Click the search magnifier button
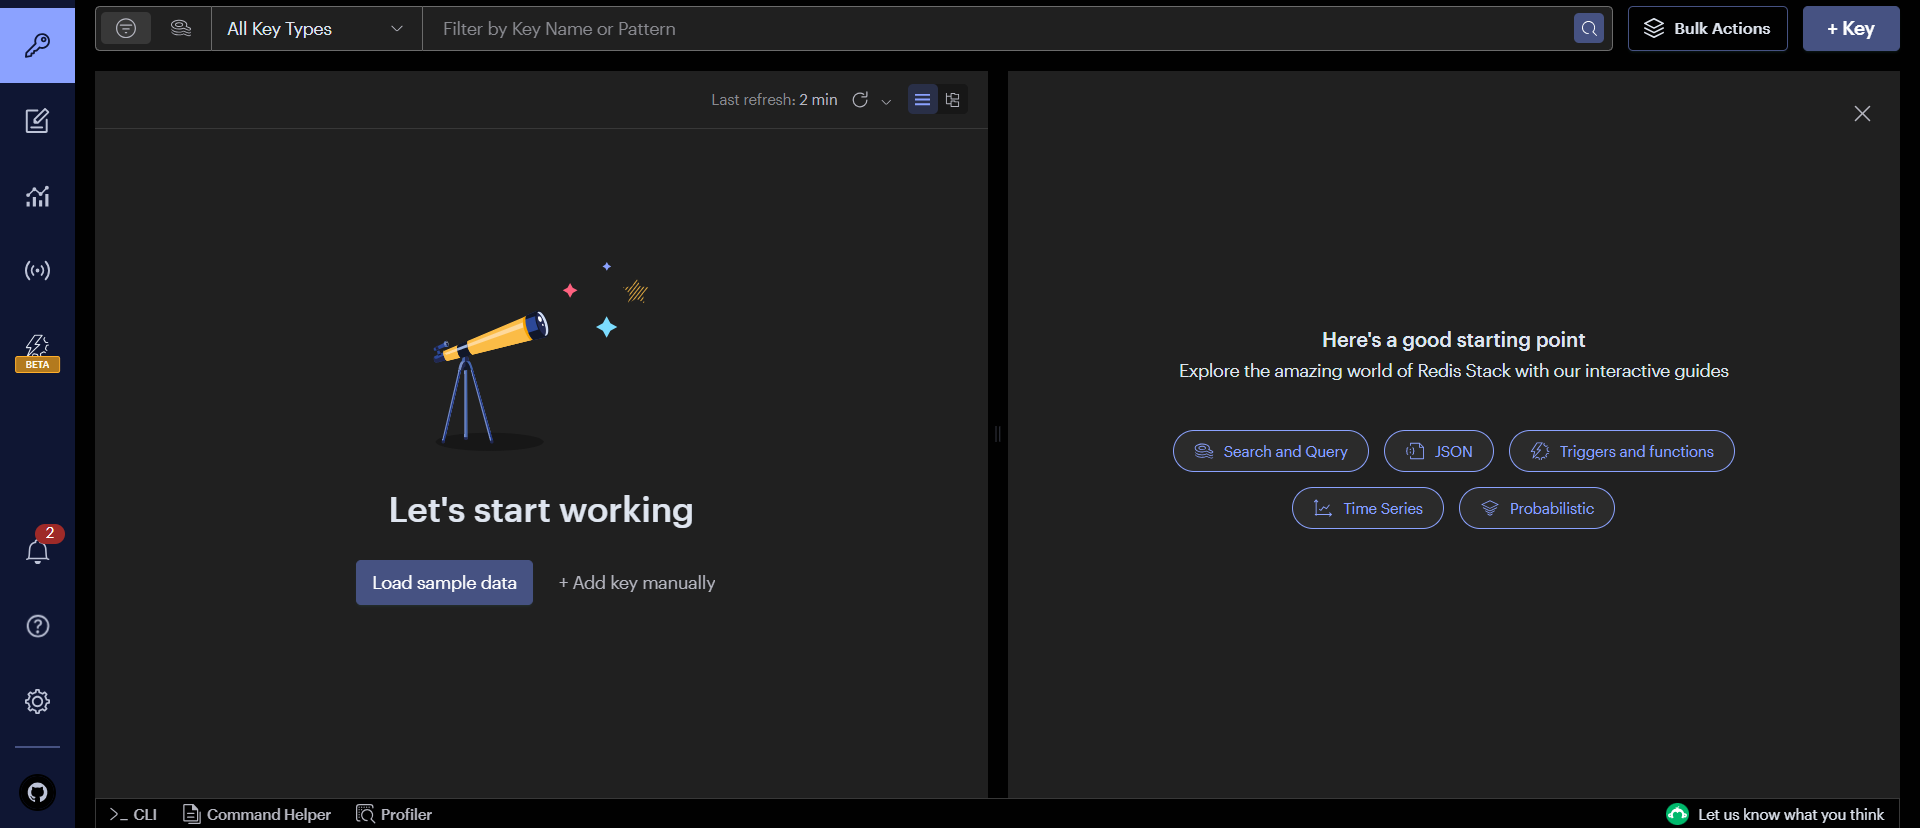 (1589, 29)
